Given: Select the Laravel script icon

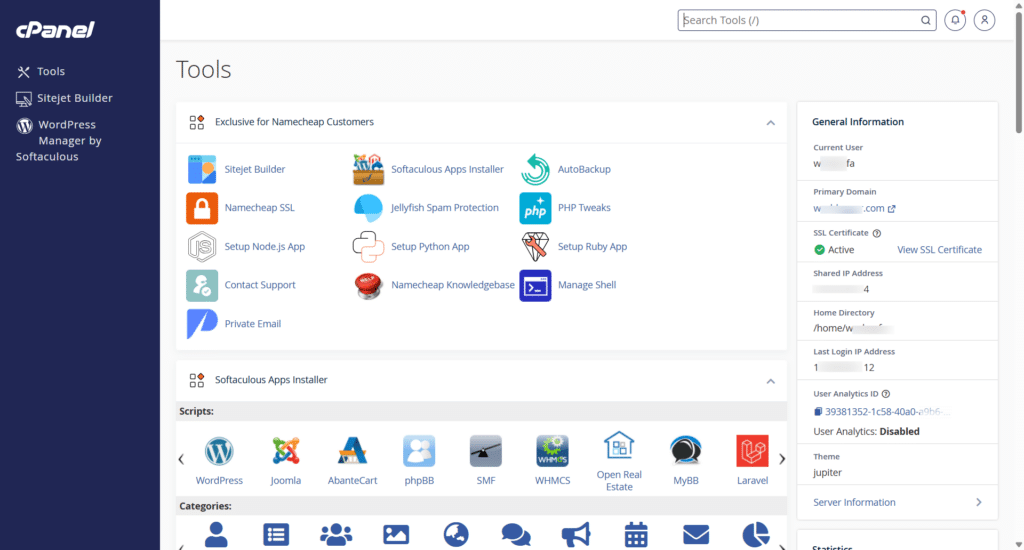Looking at the screenshot, I should [752, 451].
